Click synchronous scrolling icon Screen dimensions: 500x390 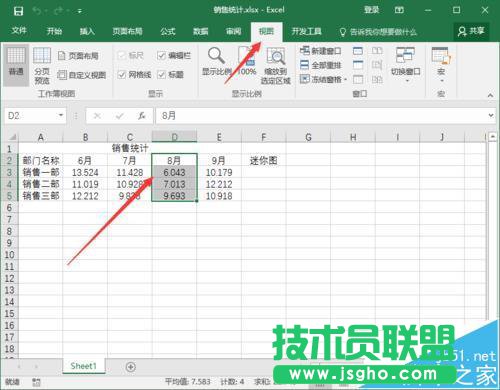pyautogui.click(x=377, y=65)
